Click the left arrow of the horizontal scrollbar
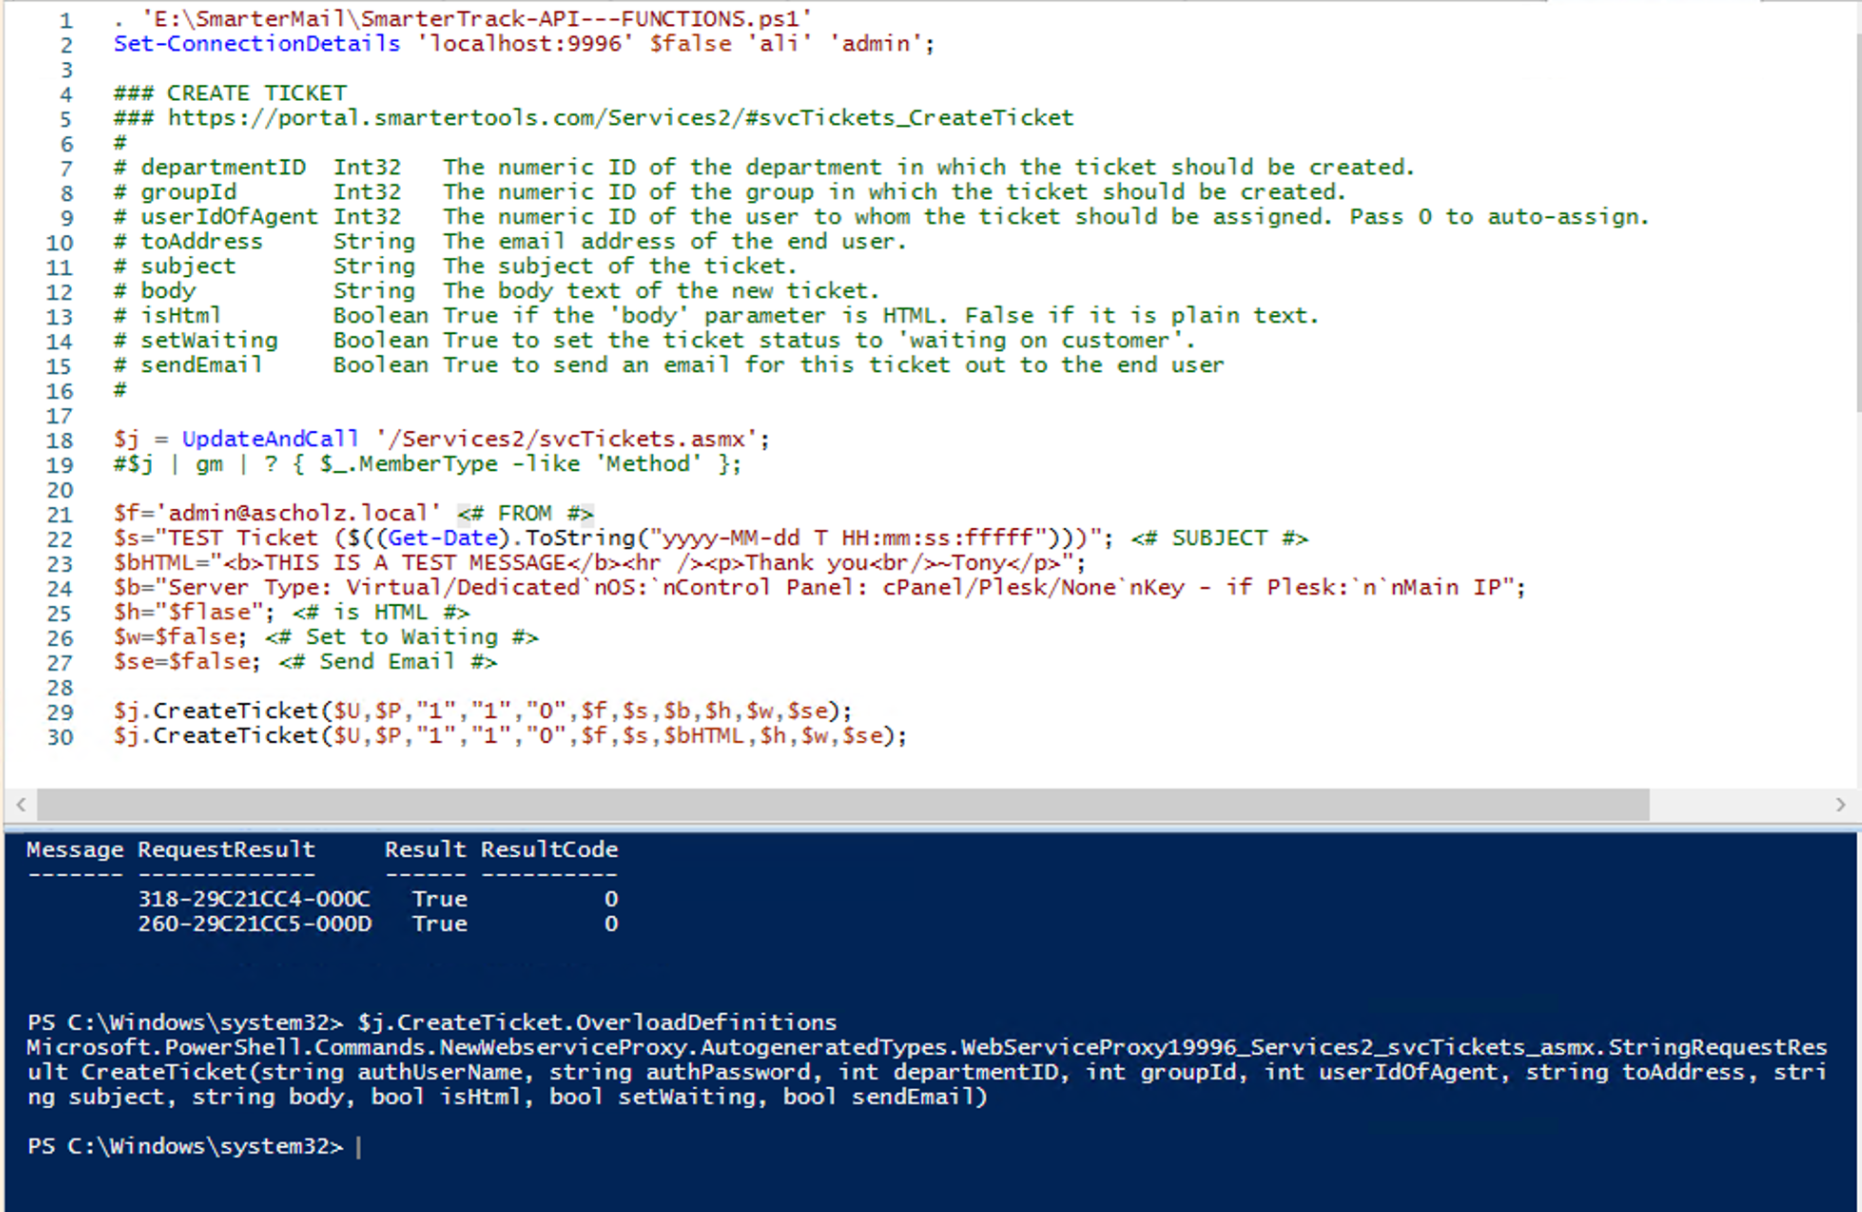The height and width of the screenshot is (1212, 1862). pos(21,804)
